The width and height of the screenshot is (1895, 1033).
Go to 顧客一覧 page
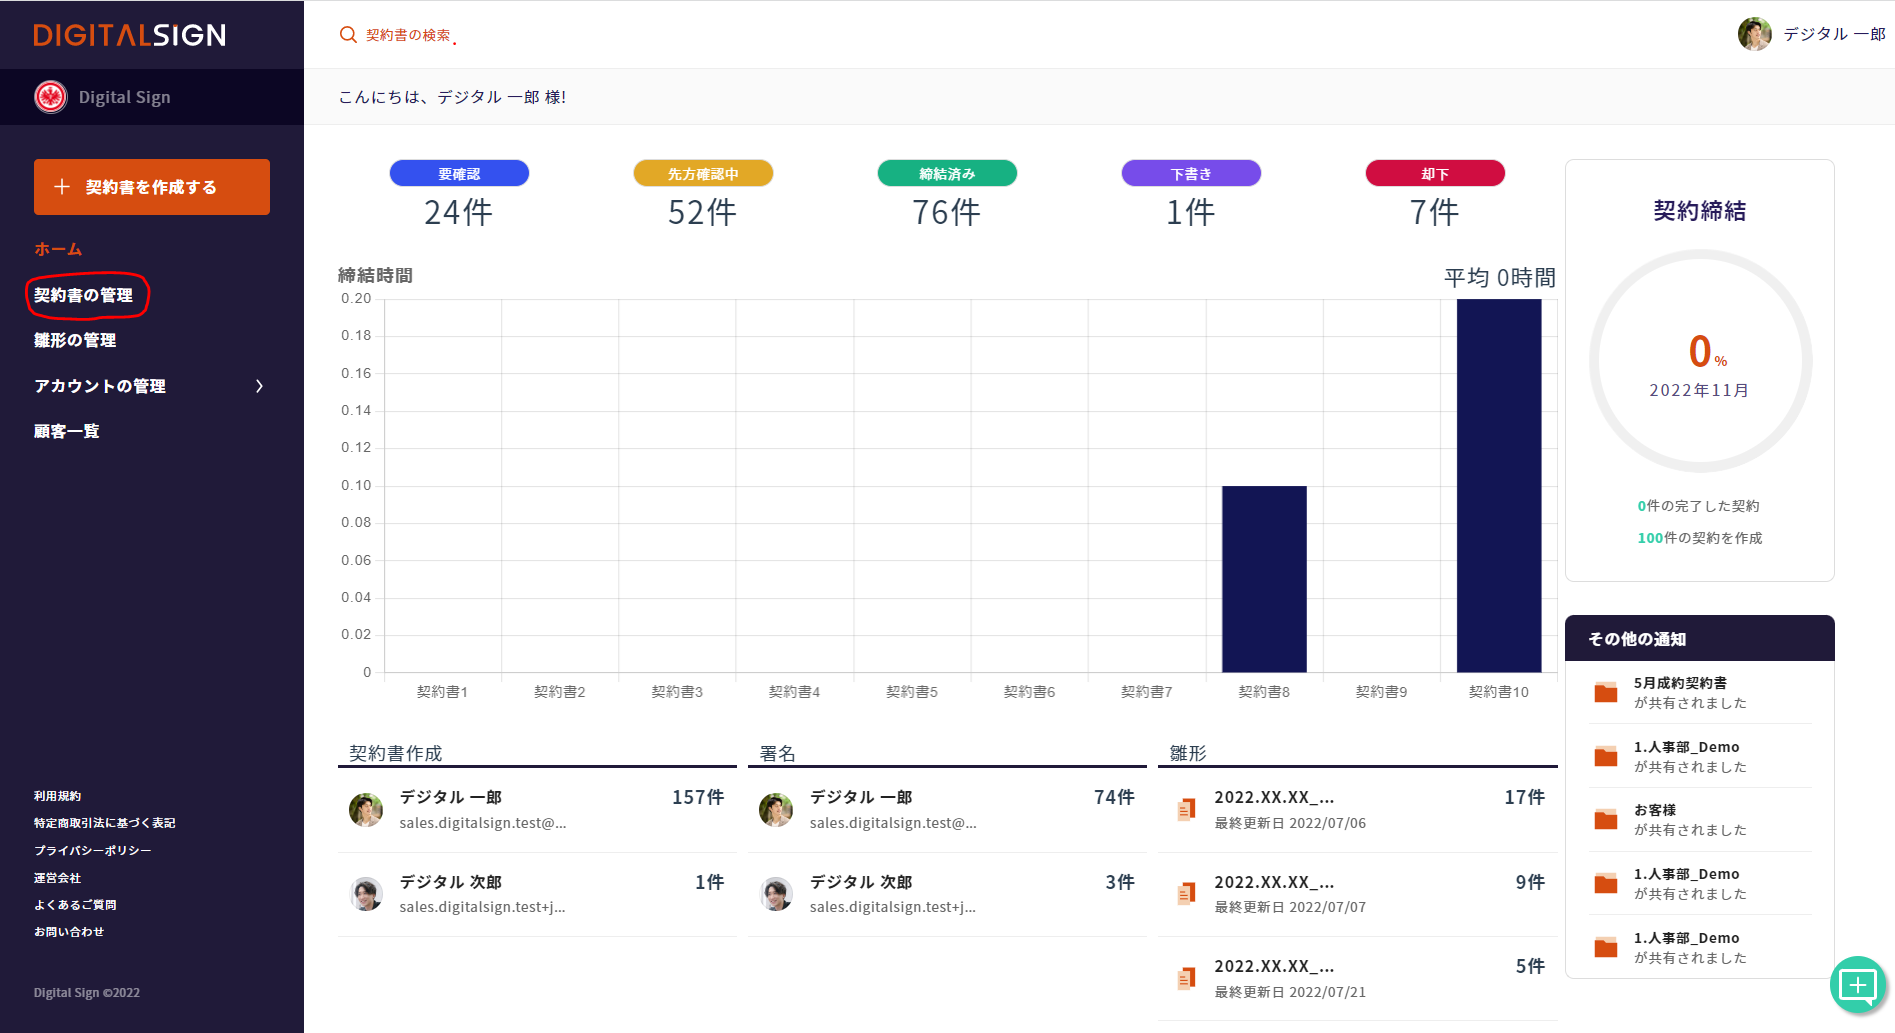point(67,431)
